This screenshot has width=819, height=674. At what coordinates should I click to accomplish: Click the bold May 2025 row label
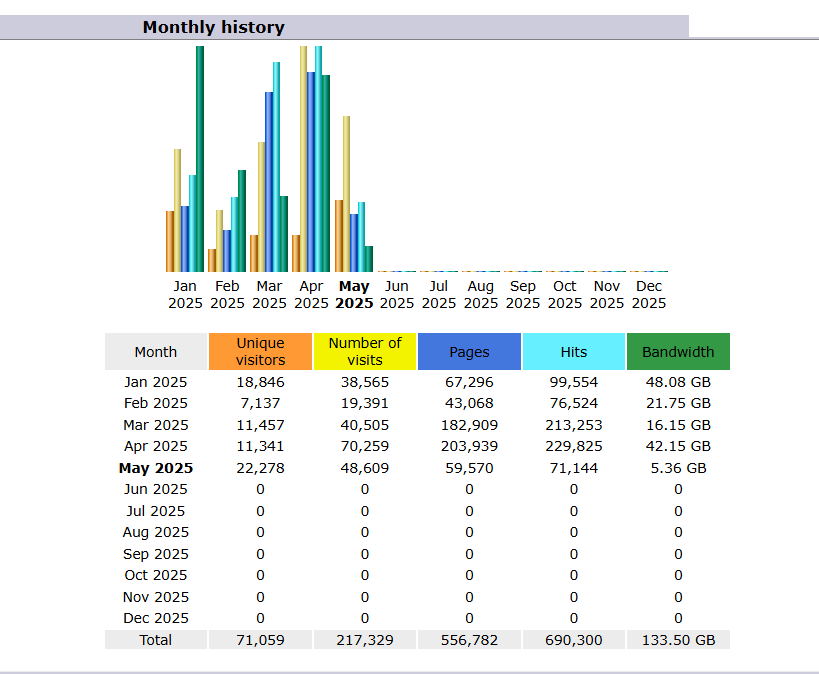(x=156, y=468)
